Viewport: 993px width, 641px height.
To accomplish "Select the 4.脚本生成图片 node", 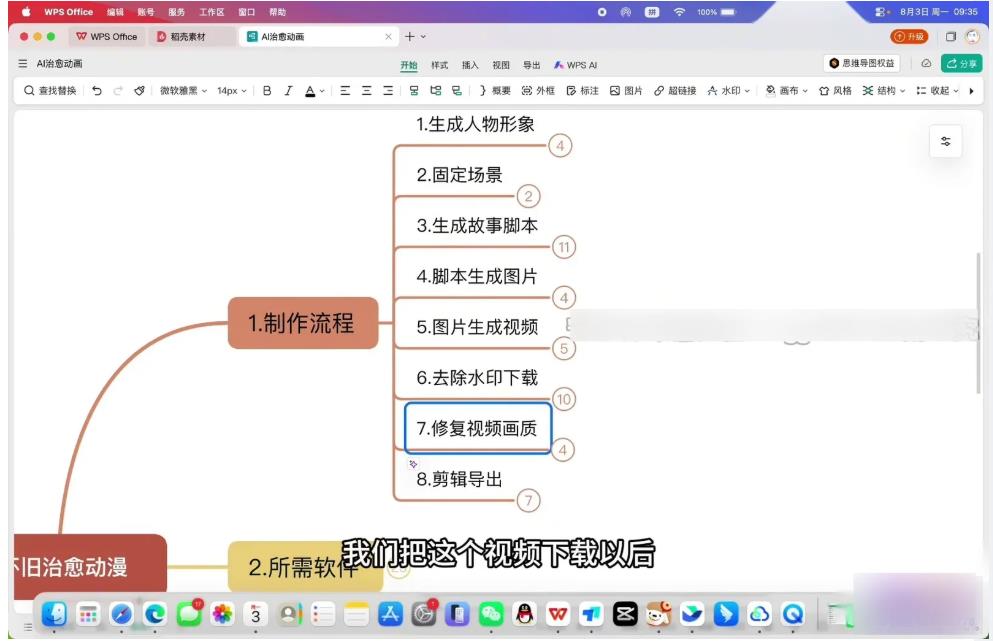I will pyautogui.click(x=477, y=276).
